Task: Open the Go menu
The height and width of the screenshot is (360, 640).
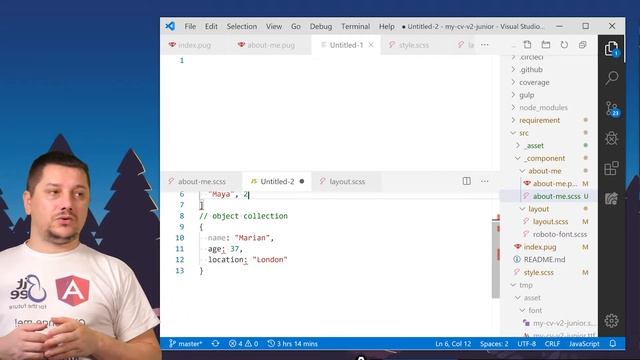Action: tap(296, 26)
